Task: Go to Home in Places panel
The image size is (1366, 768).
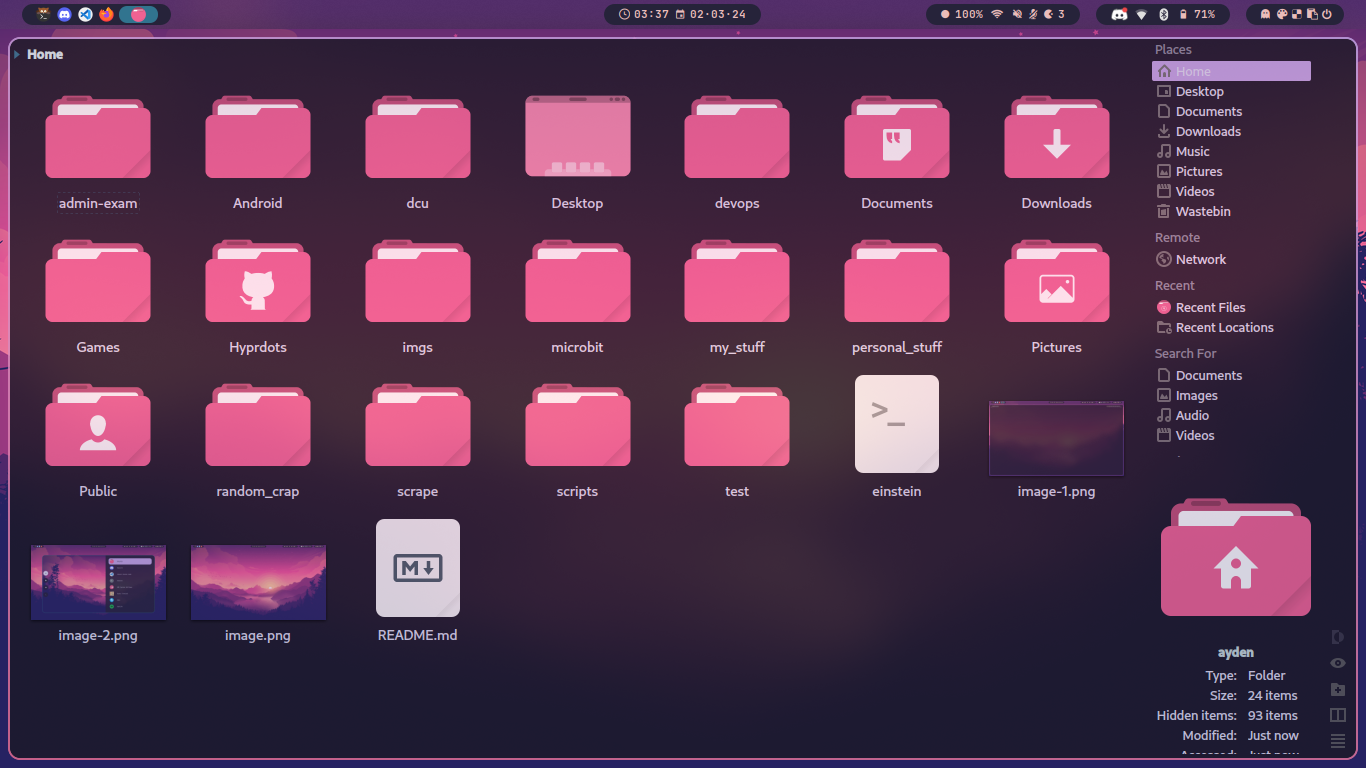Action: coord(1231,71)
